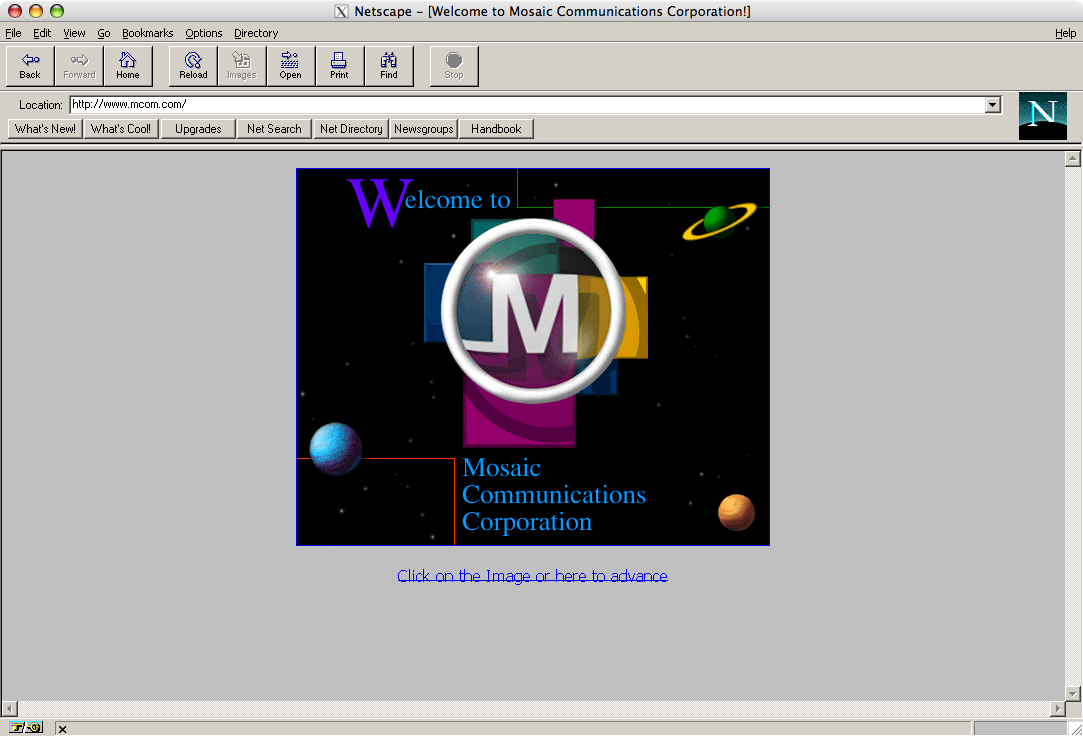Open the Help menu
Image resolution: width=1083 pixels, height=736 pixels.
(1065, 33)
